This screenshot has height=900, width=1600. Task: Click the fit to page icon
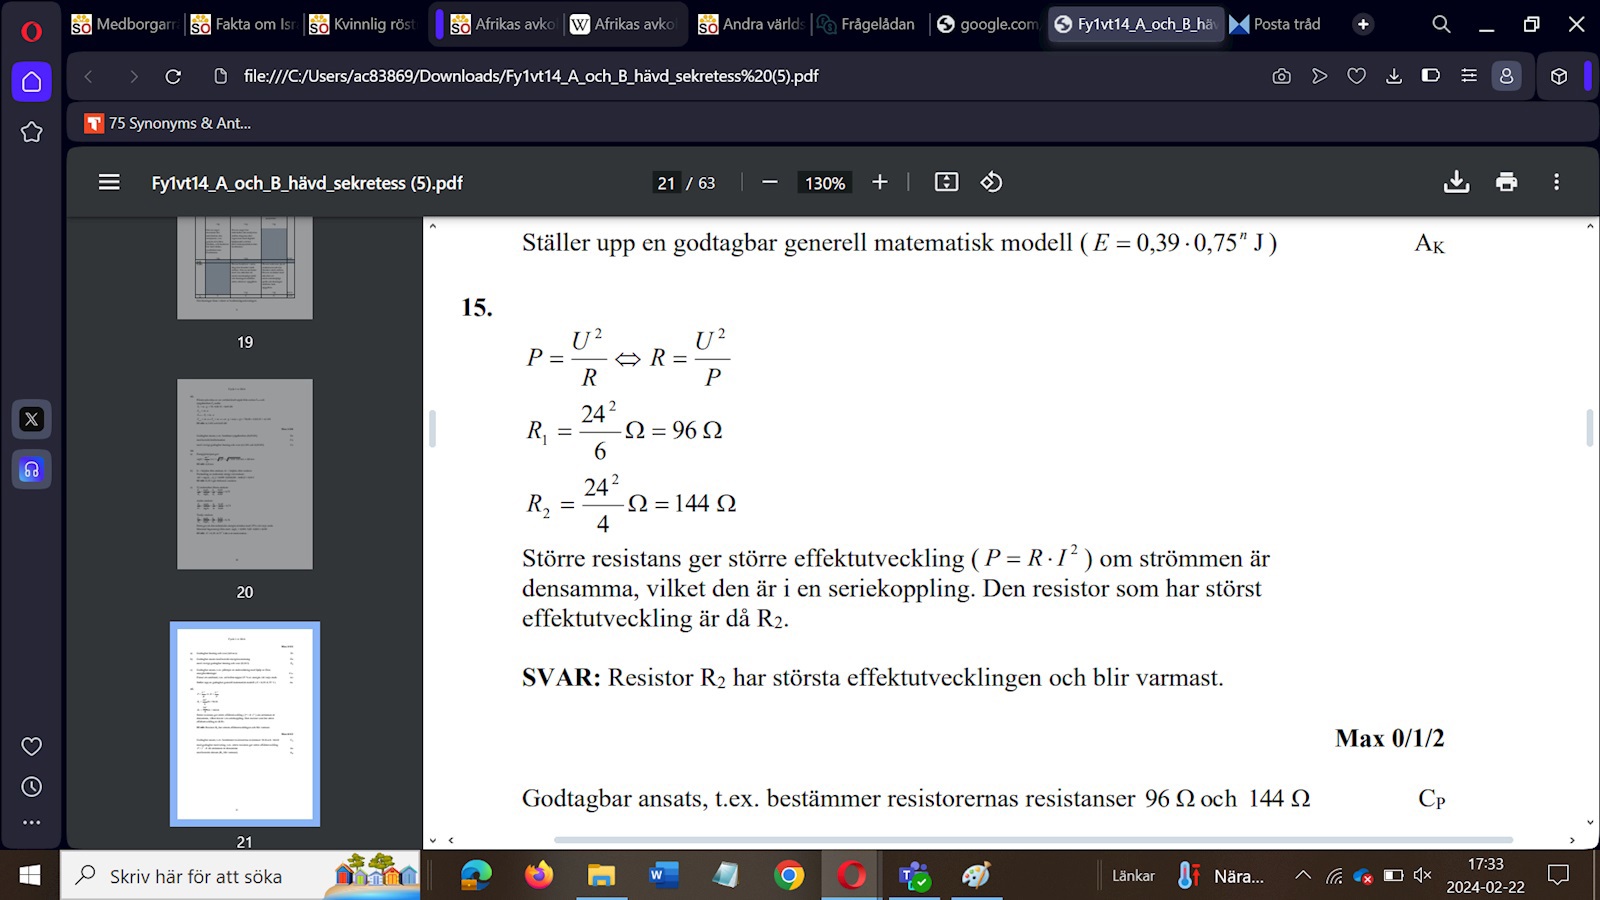946,182
